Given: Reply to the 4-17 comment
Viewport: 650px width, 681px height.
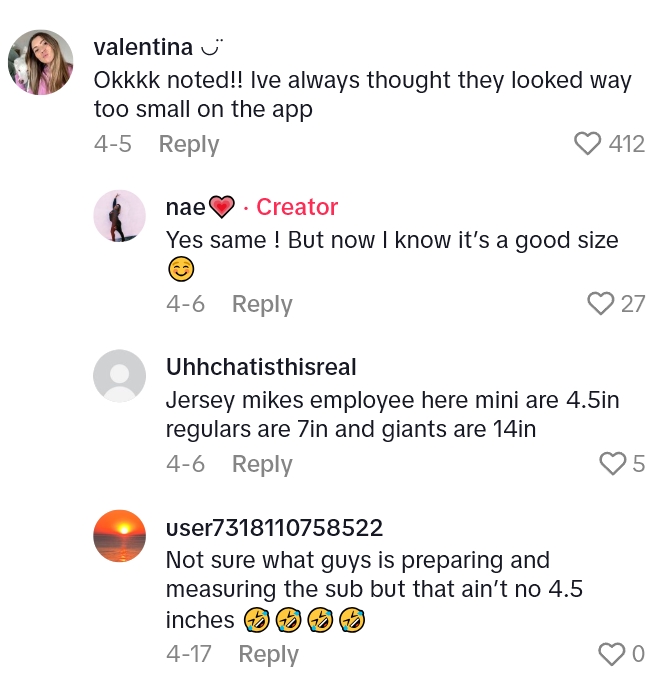Looking at the screenshot, I should [268, 655].
